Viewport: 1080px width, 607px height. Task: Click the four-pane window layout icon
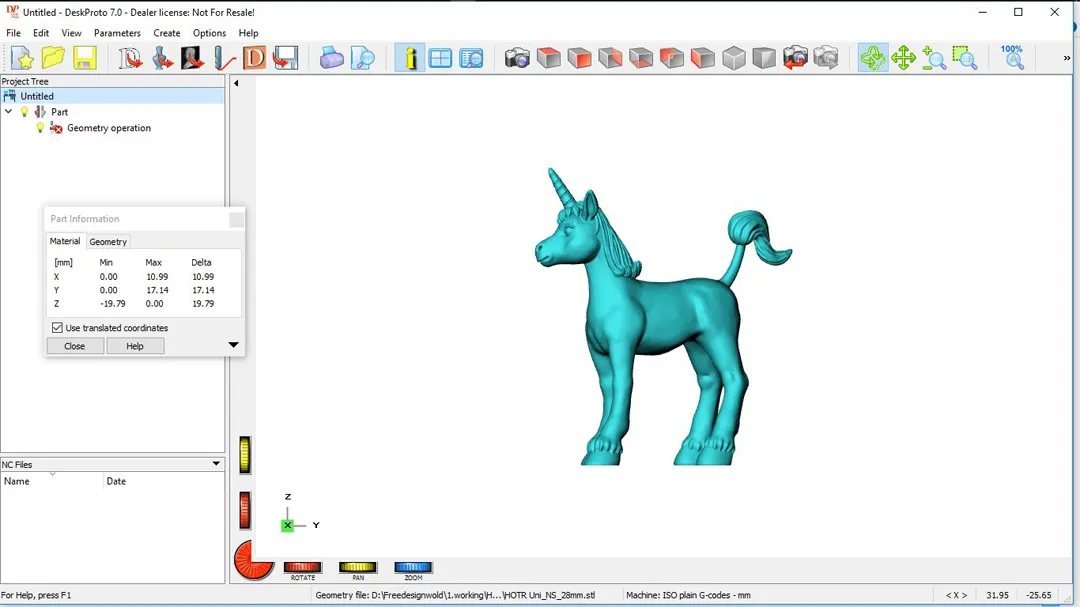click(x=440, y=58)
